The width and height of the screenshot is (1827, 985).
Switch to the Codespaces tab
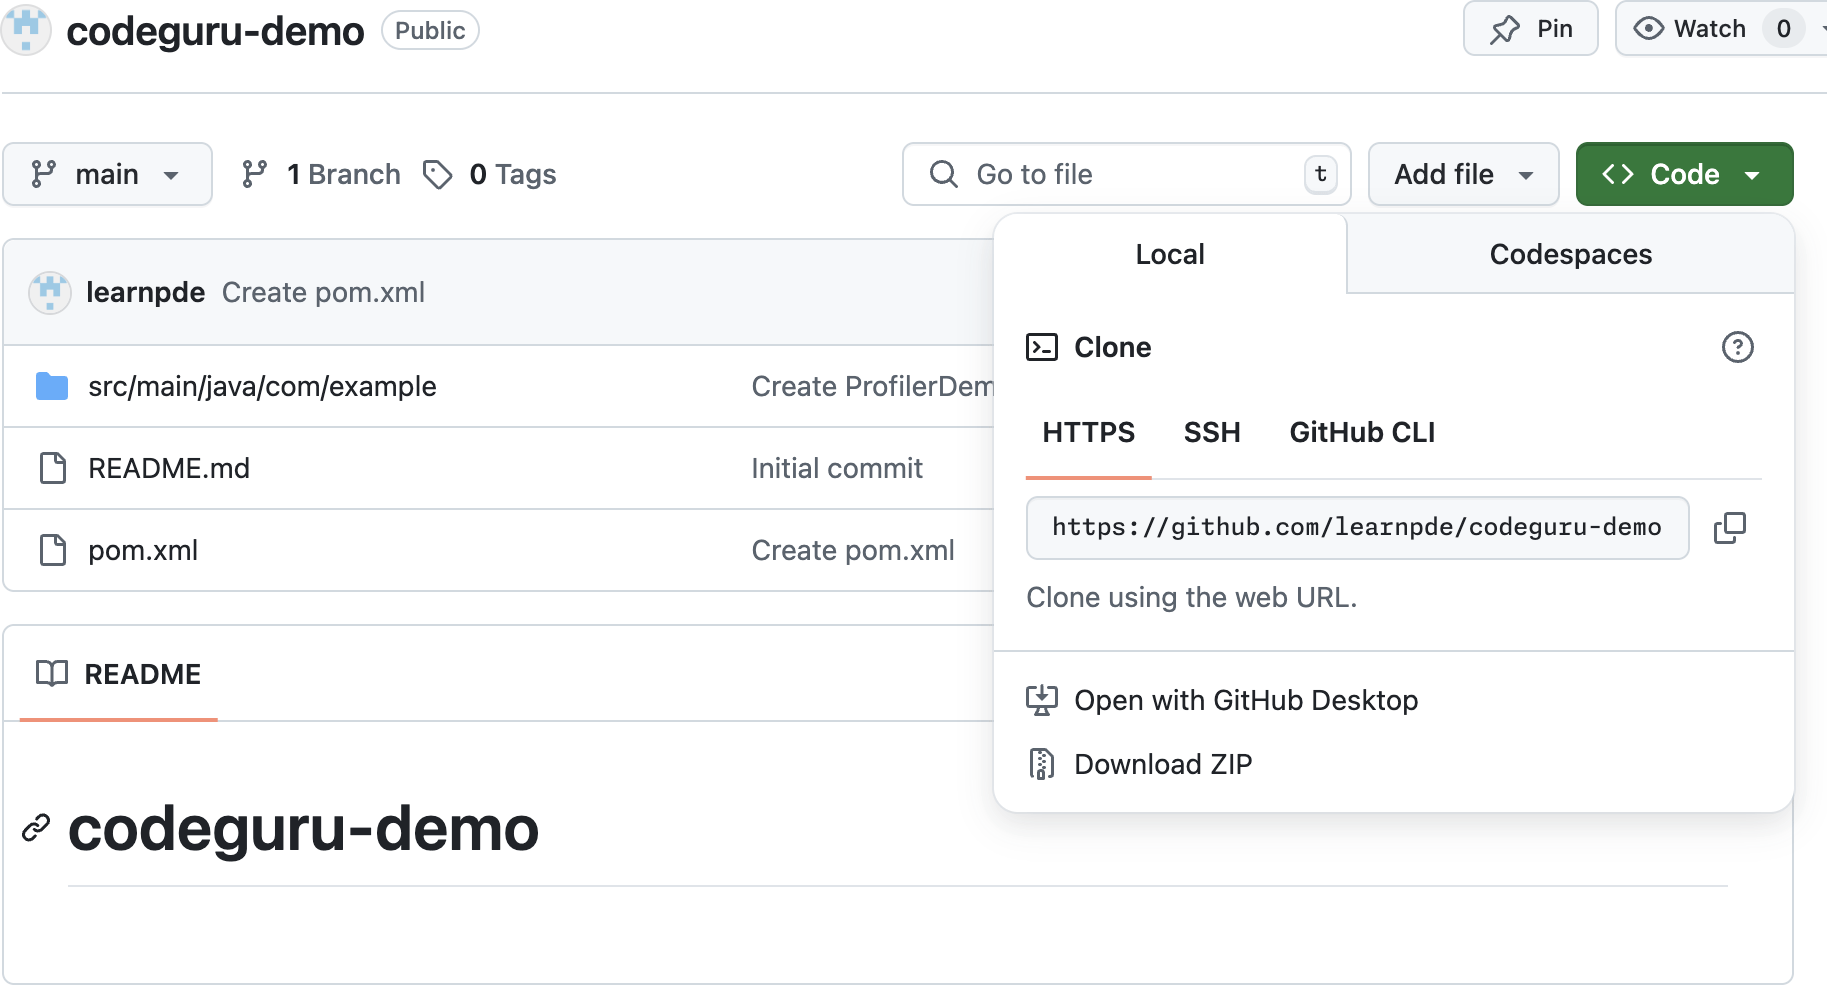click(1570, 254)
